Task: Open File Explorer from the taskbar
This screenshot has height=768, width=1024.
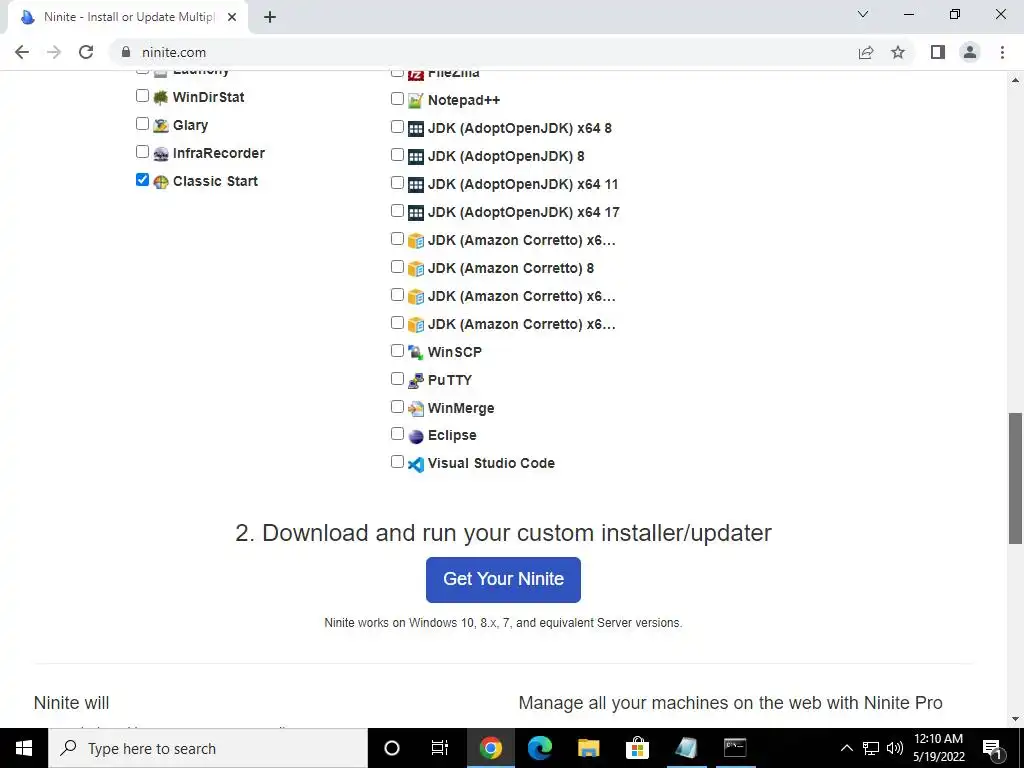Action: coord(588,748)
